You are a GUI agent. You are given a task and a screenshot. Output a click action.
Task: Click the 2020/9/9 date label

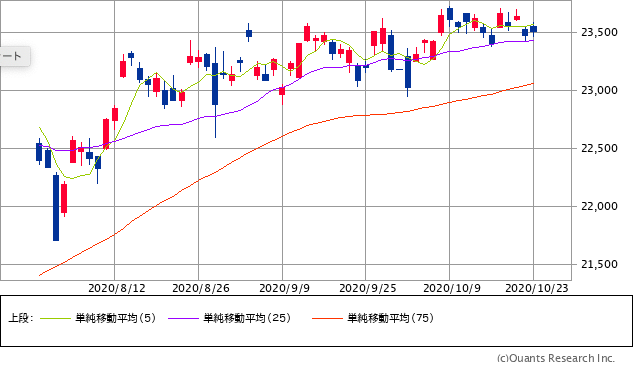284,288
